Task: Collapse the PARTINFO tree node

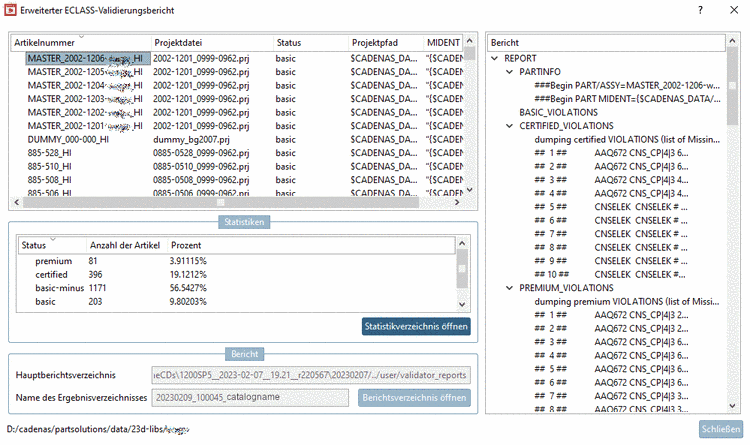Action: (x=509, y=73)
